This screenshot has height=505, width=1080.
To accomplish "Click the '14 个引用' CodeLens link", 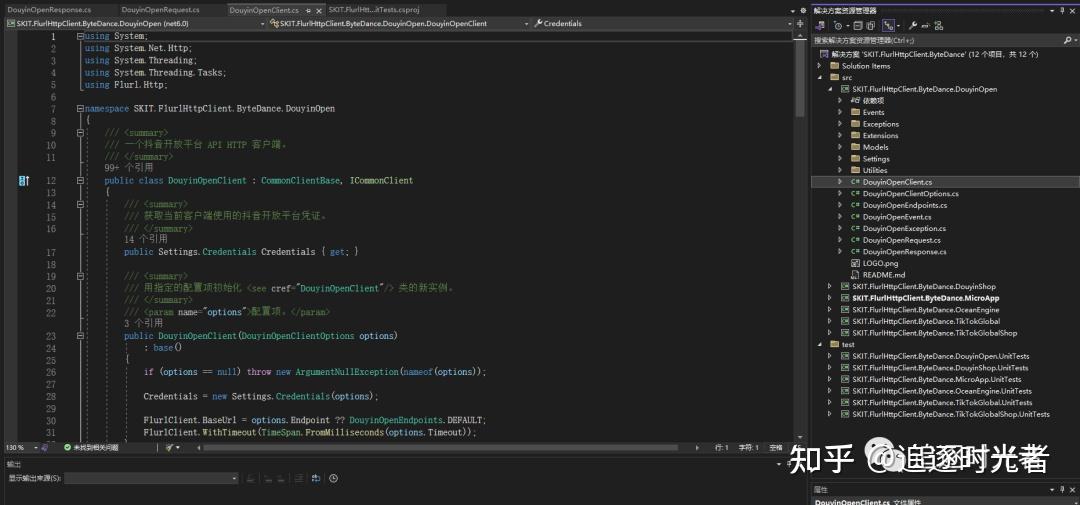I will pos(145,240).
